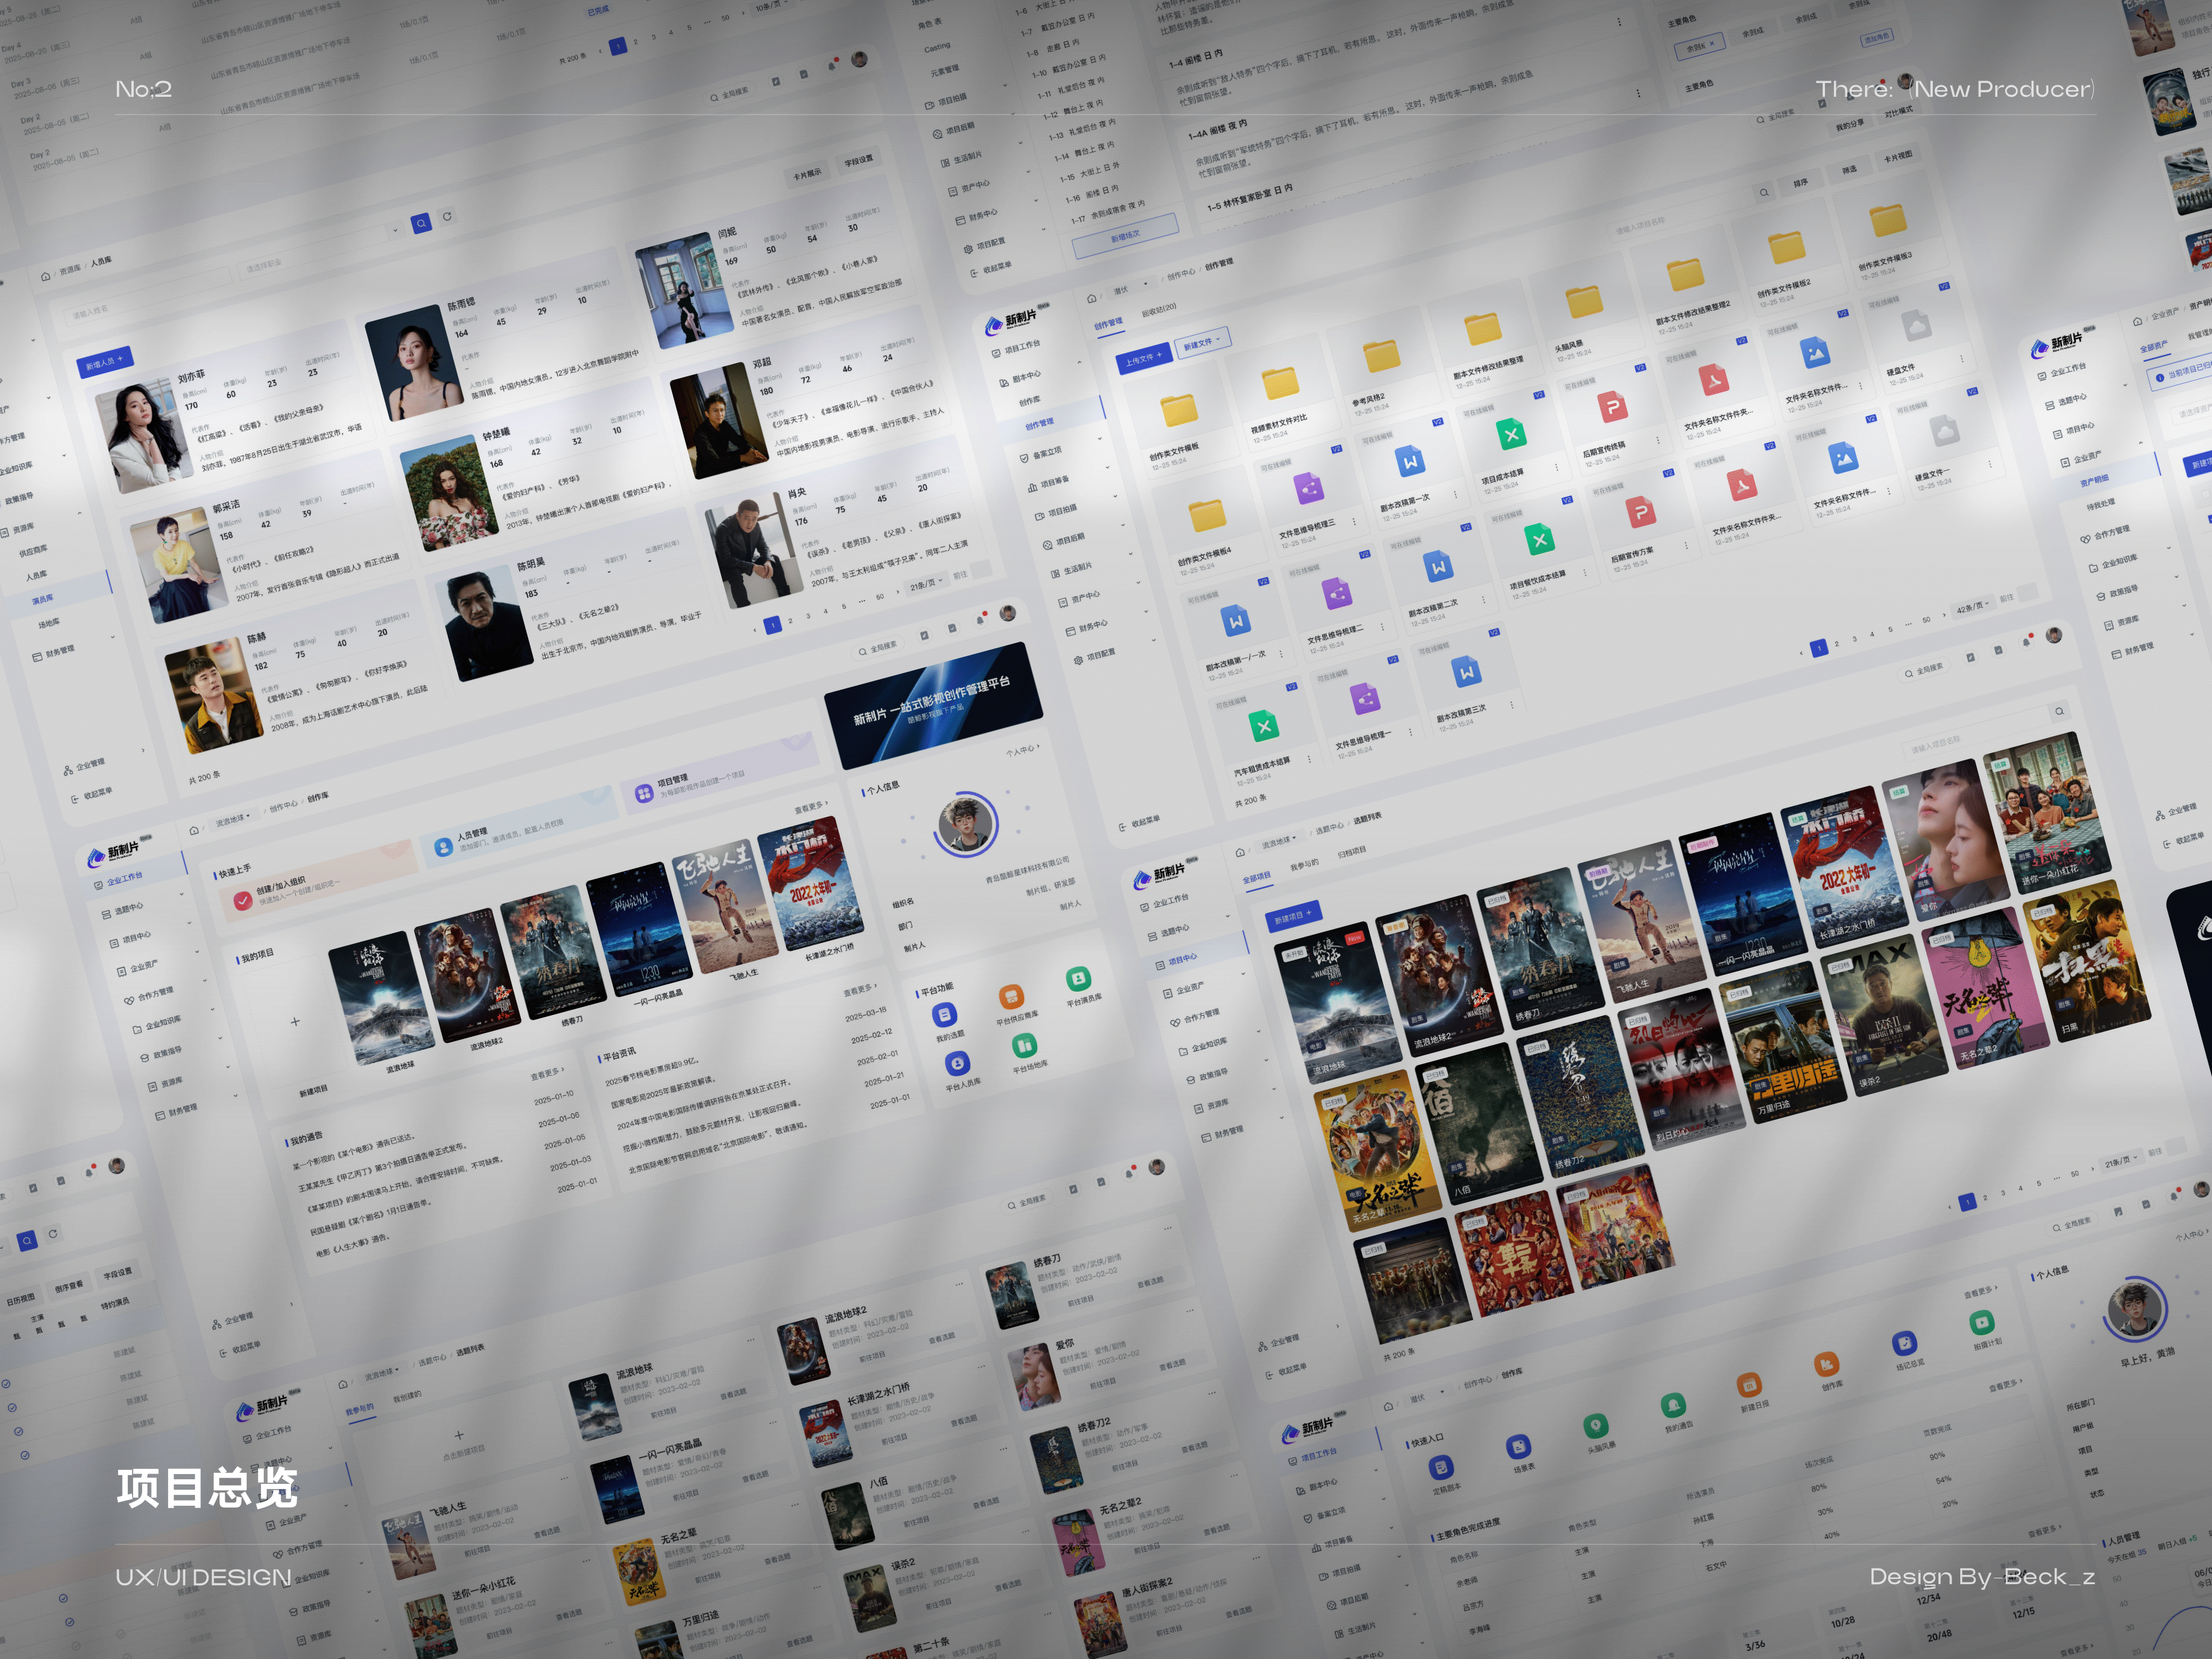Open the Word file icon for 剧本改稿第一次
The image size is (2212, 1659).
[x=1410, y=462]
